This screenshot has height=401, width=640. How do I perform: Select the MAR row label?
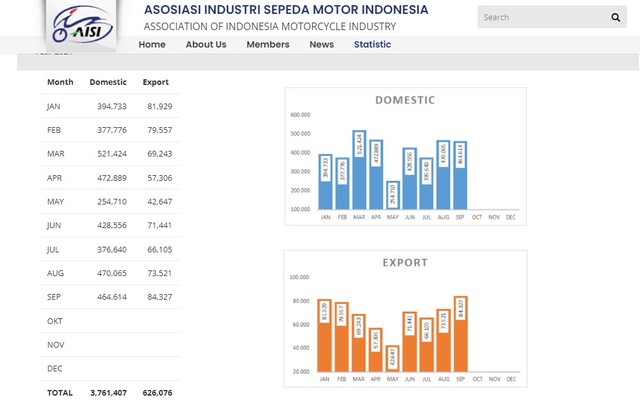tap(56, 154)
